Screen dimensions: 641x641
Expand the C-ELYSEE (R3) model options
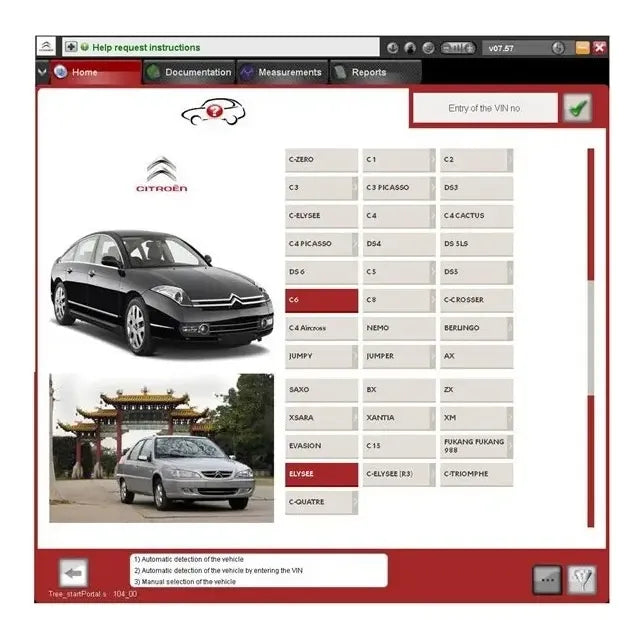(433, 474)
